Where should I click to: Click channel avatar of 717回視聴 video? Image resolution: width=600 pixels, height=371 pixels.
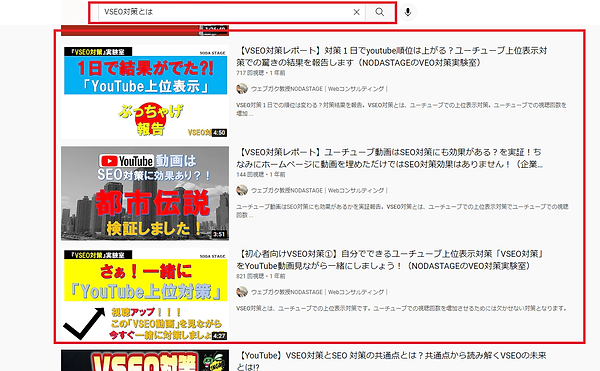[242, 89]
